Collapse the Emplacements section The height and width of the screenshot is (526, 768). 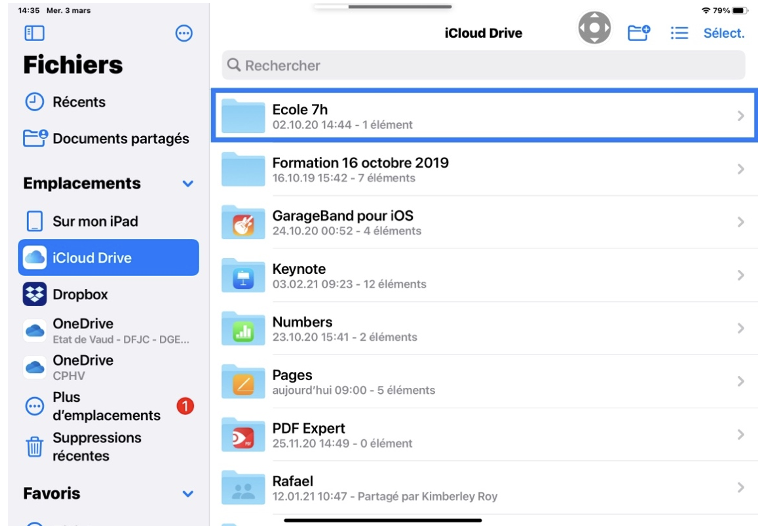pos(188,184)
